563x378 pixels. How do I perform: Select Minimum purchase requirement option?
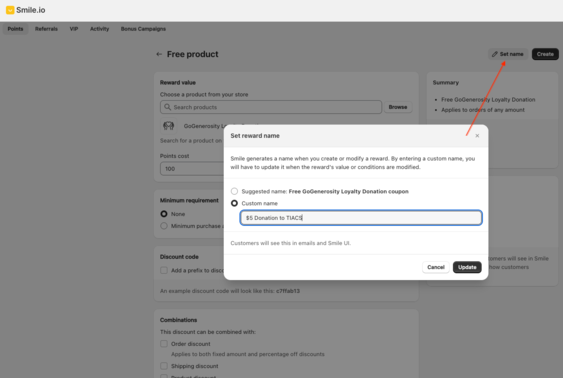pos(164,226)
